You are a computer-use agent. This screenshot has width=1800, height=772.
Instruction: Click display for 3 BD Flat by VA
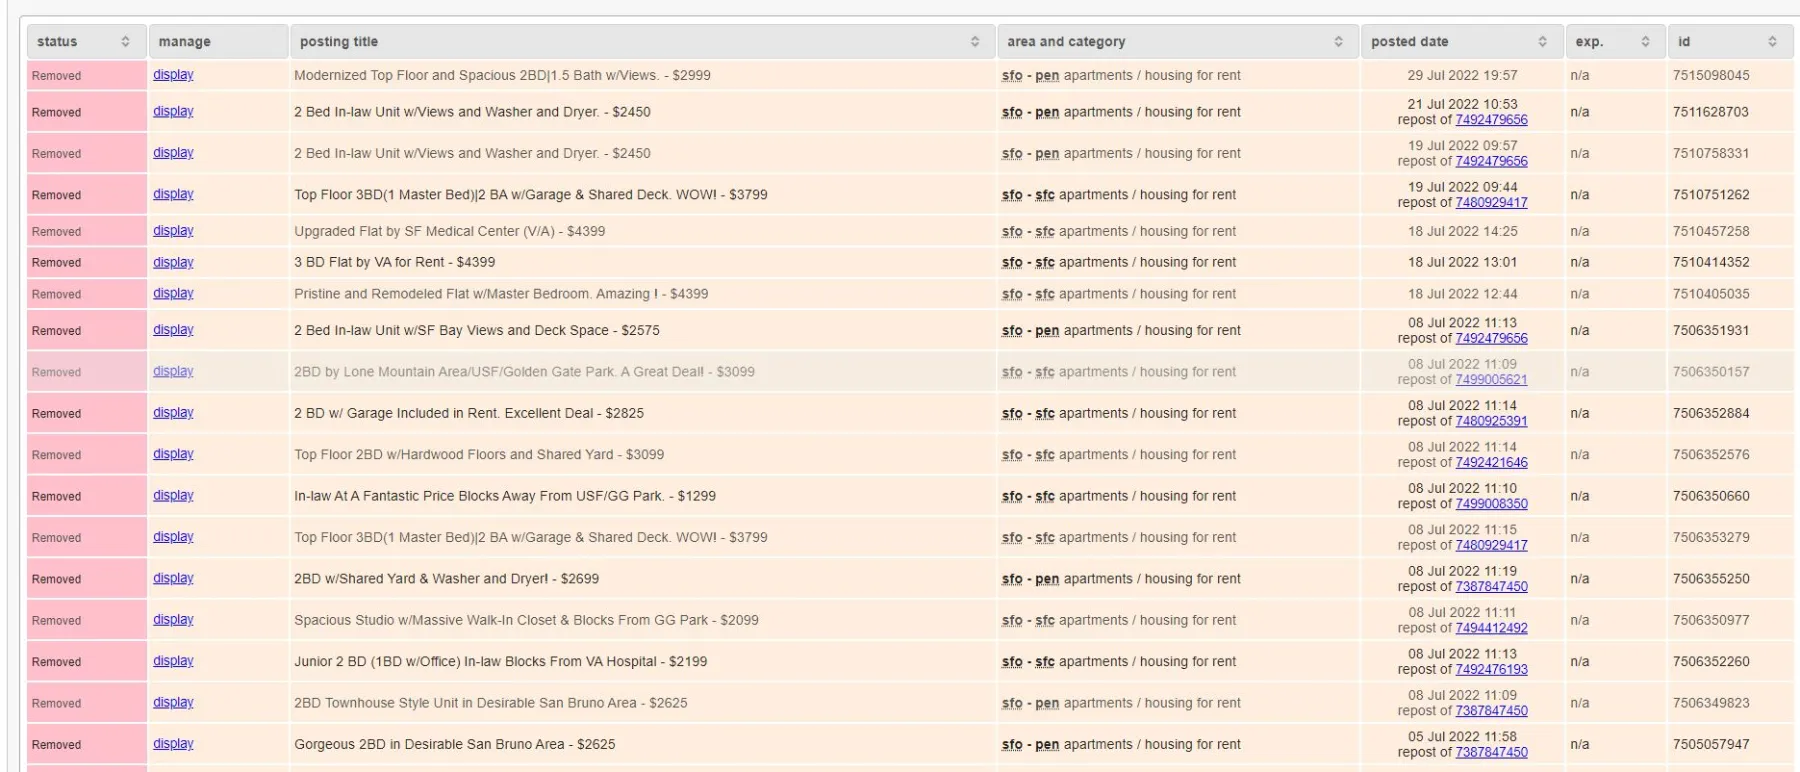point(173,262)
